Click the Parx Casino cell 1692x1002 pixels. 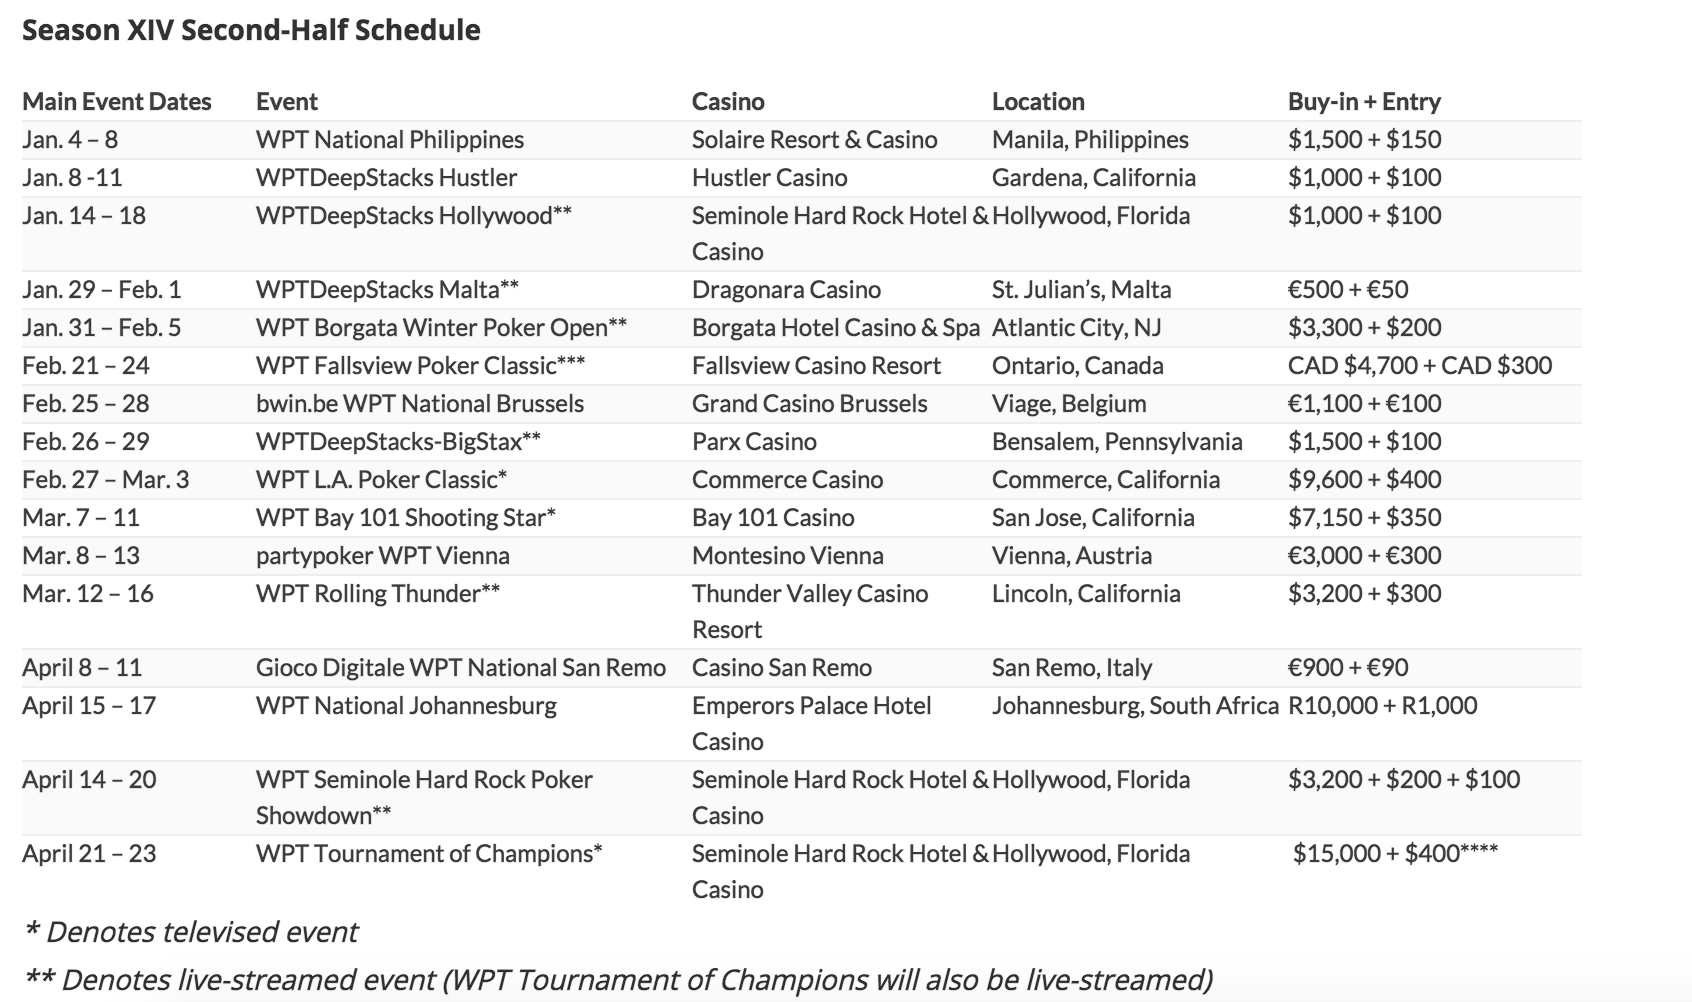[754, 442]
